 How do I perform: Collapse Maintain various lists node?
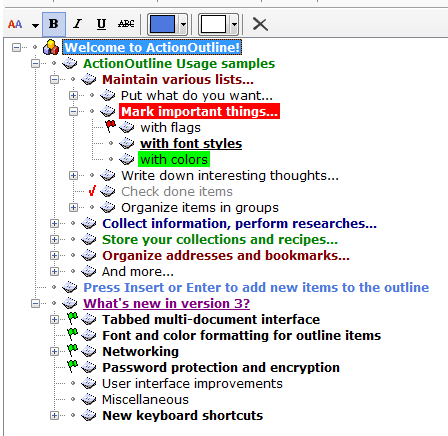coord(54,79)
